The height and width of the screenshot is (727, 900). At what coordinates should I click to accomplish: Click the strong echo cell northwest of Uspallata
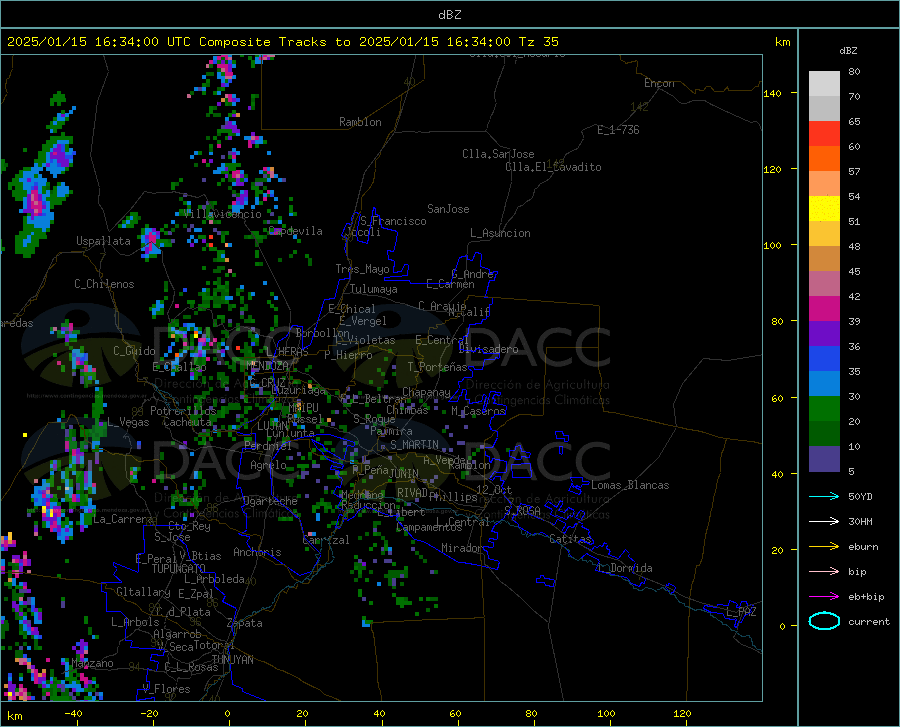click(x=37, y=201)
